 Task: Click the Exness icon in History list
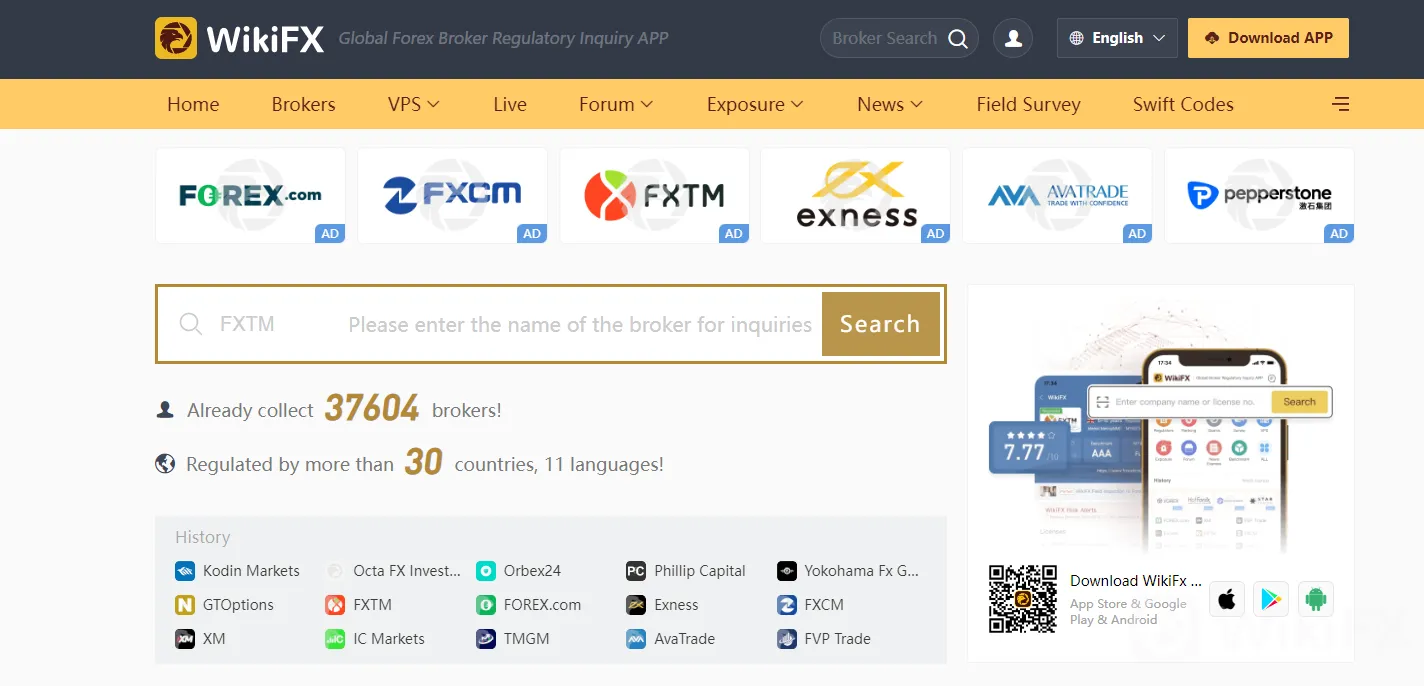pyautogui.click(x=636, y=605)
